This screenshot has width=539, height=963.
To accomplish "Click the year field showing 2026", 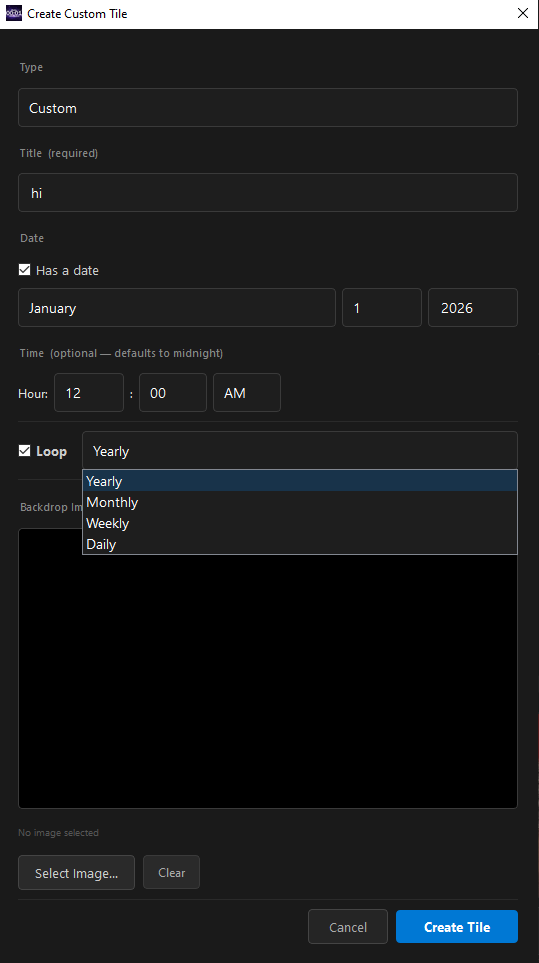I will pos(473,307).
